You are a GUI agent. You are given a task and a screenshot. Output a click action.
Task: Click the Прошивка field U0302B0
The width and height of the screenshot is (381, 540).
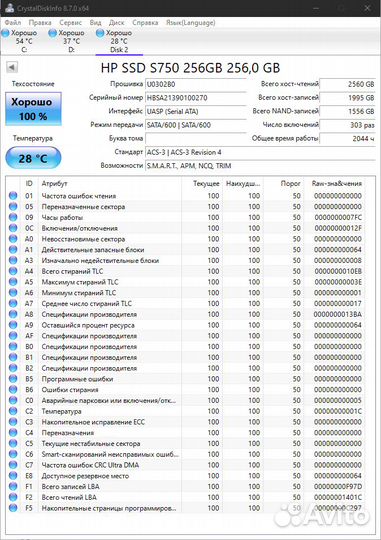pyautogui.click(x=195, y=84)
